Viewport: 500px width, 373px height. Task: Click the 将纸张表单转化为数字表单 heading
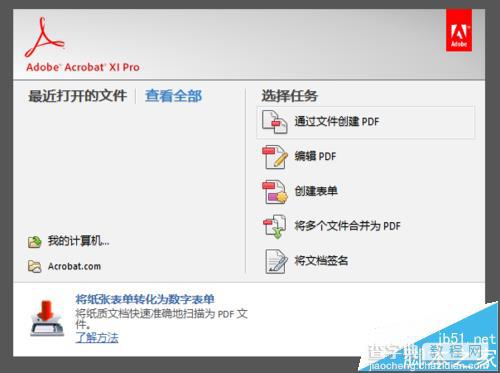145,299
